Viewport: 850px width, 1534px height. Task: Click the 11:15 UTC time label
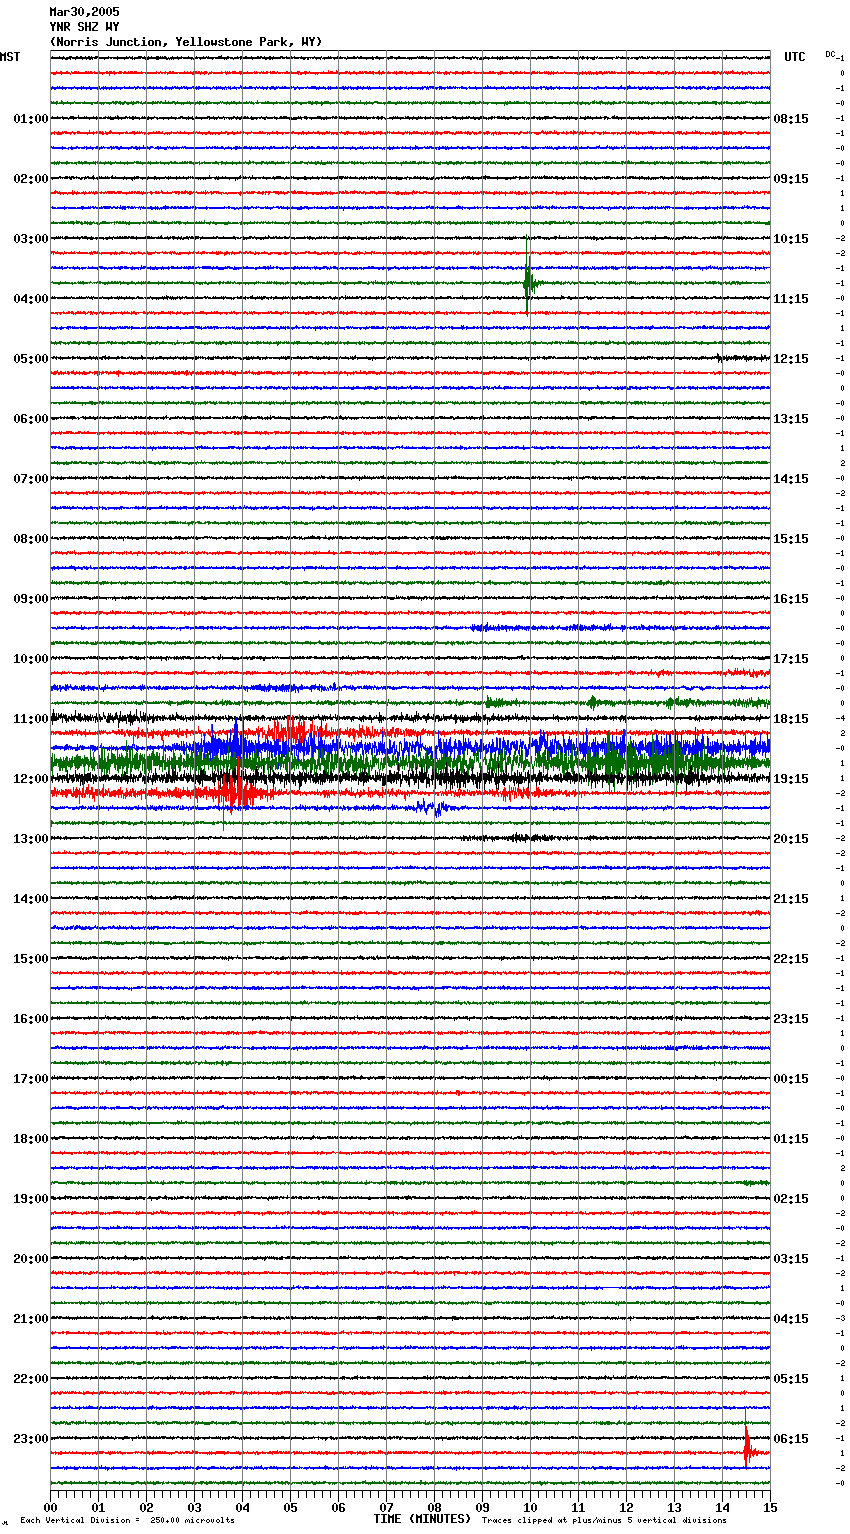click(x=791, y=299)
